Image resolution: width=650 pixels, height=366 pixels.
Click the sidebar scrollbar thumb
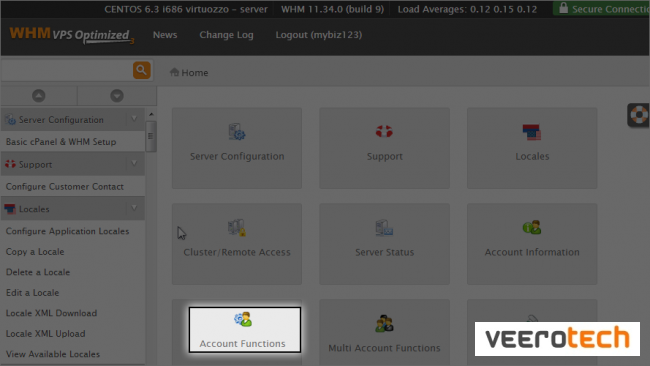coord(151,136)
